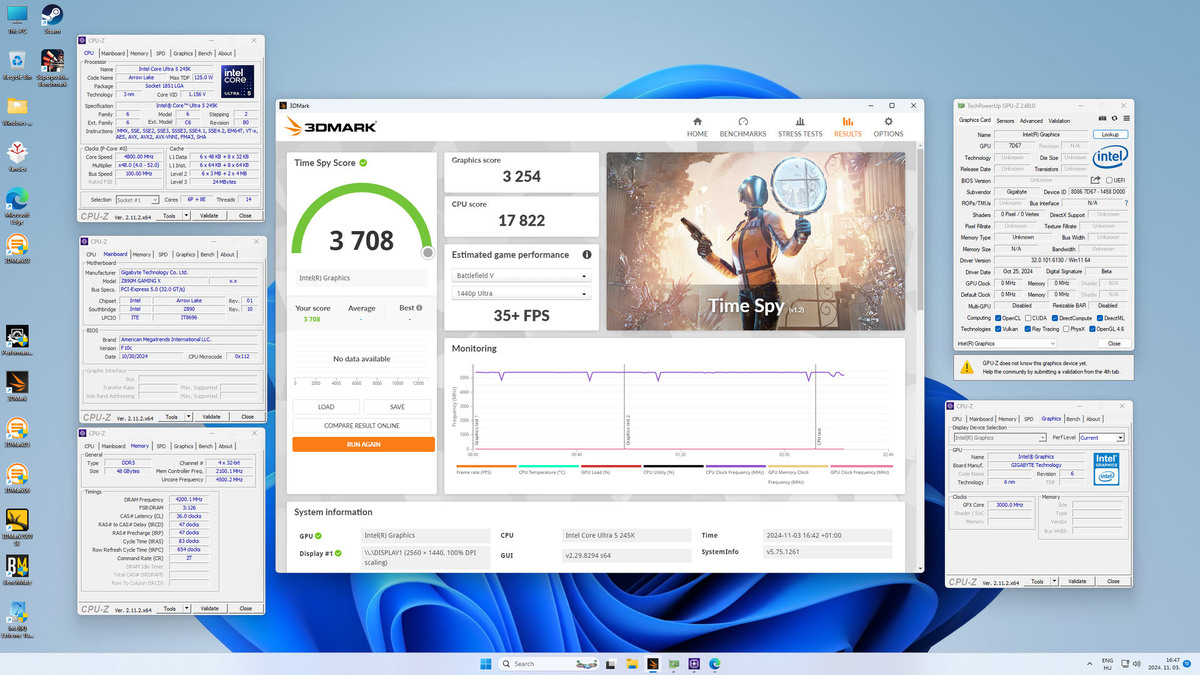Open the OPTIONS gear in 3DMark
Viewport: 1200px width, 675px height.
point(888,126)
